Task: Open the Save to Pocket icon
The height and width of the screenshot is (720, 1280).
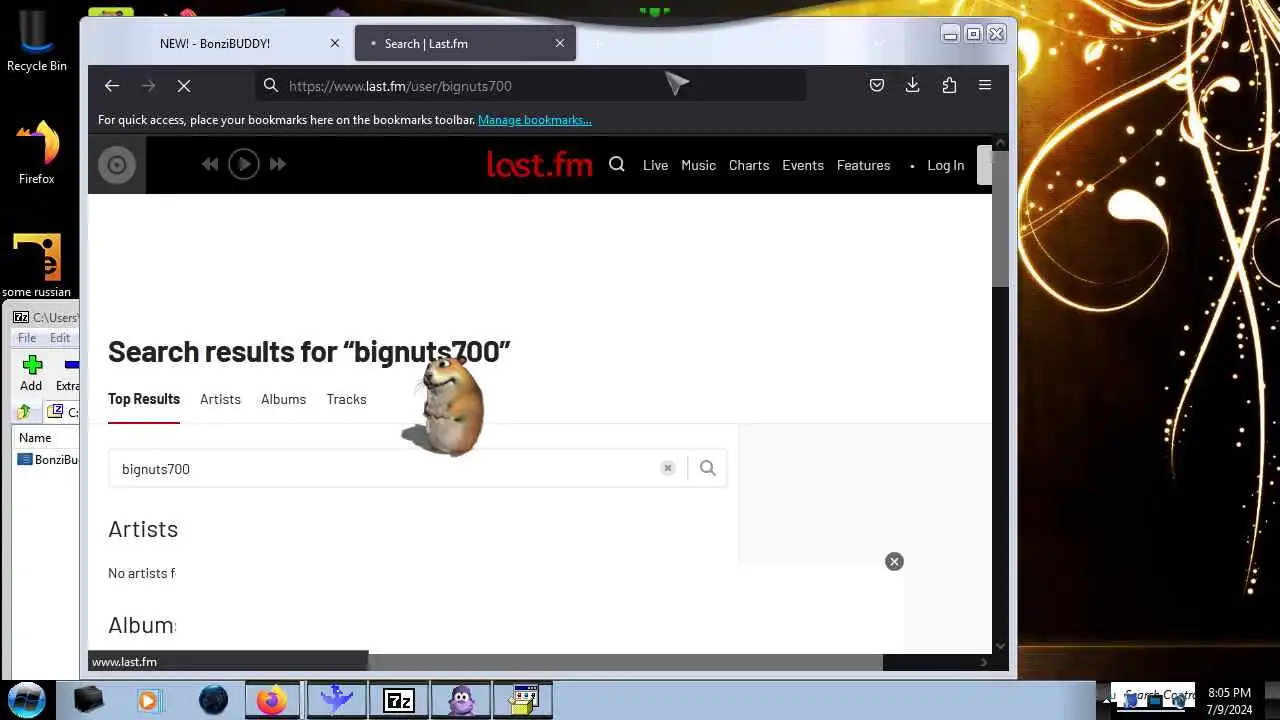Action: pyautogui.click(x=877, y=86)
